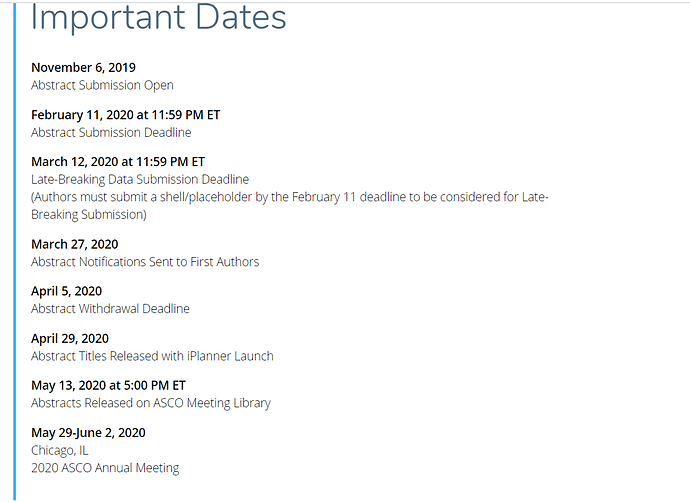Select the November 6, 2019 date
Viewport: 690px width, 502px height.
[x=83, y=67]
